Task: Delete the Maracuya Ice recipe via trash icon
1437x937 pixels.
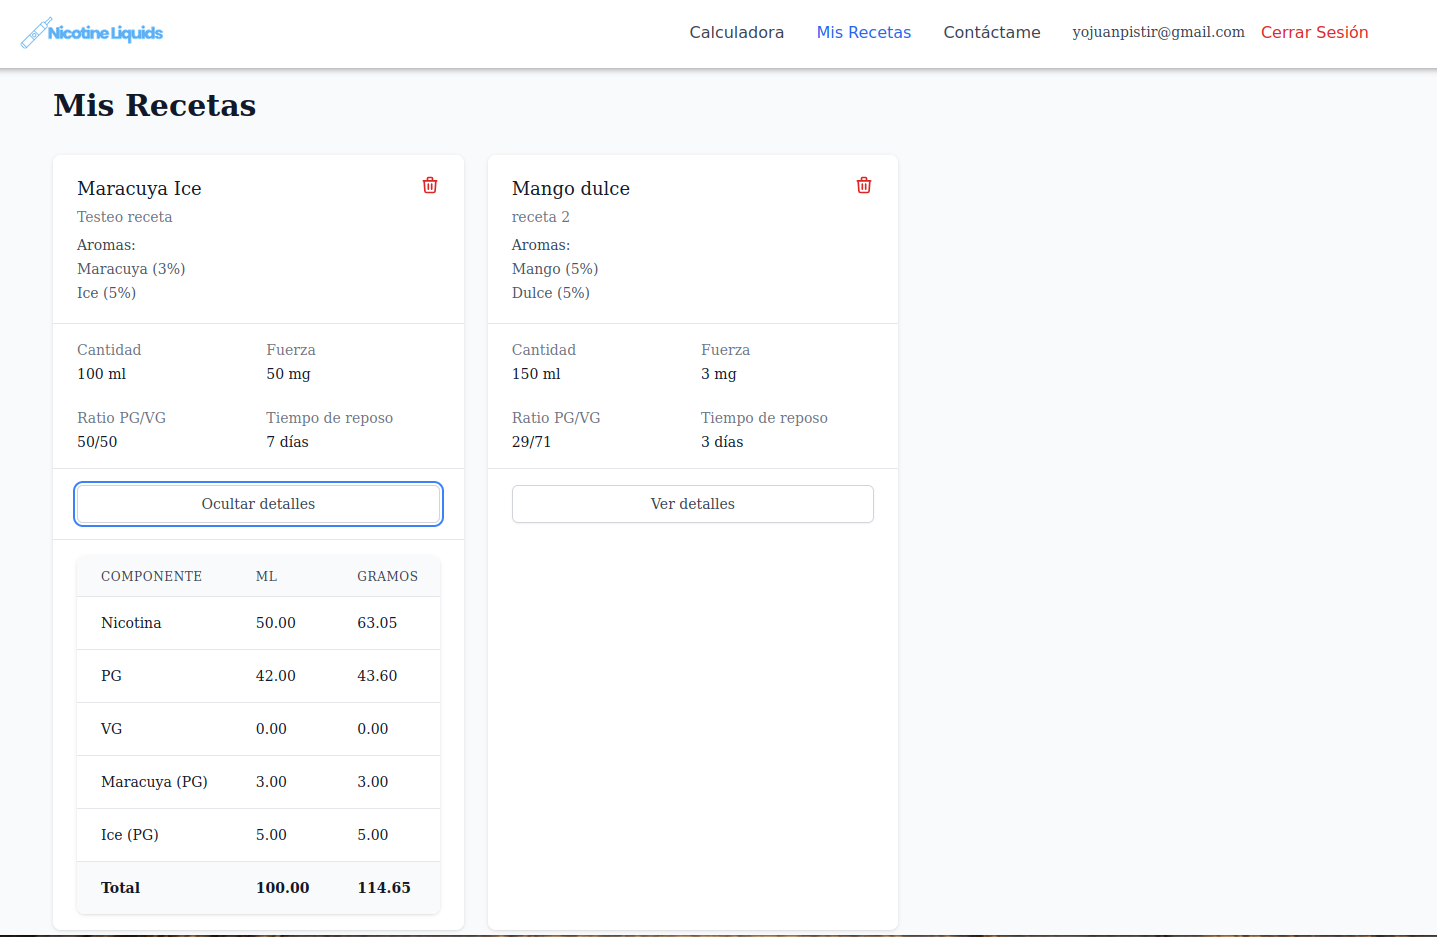Action: [430, 185]
